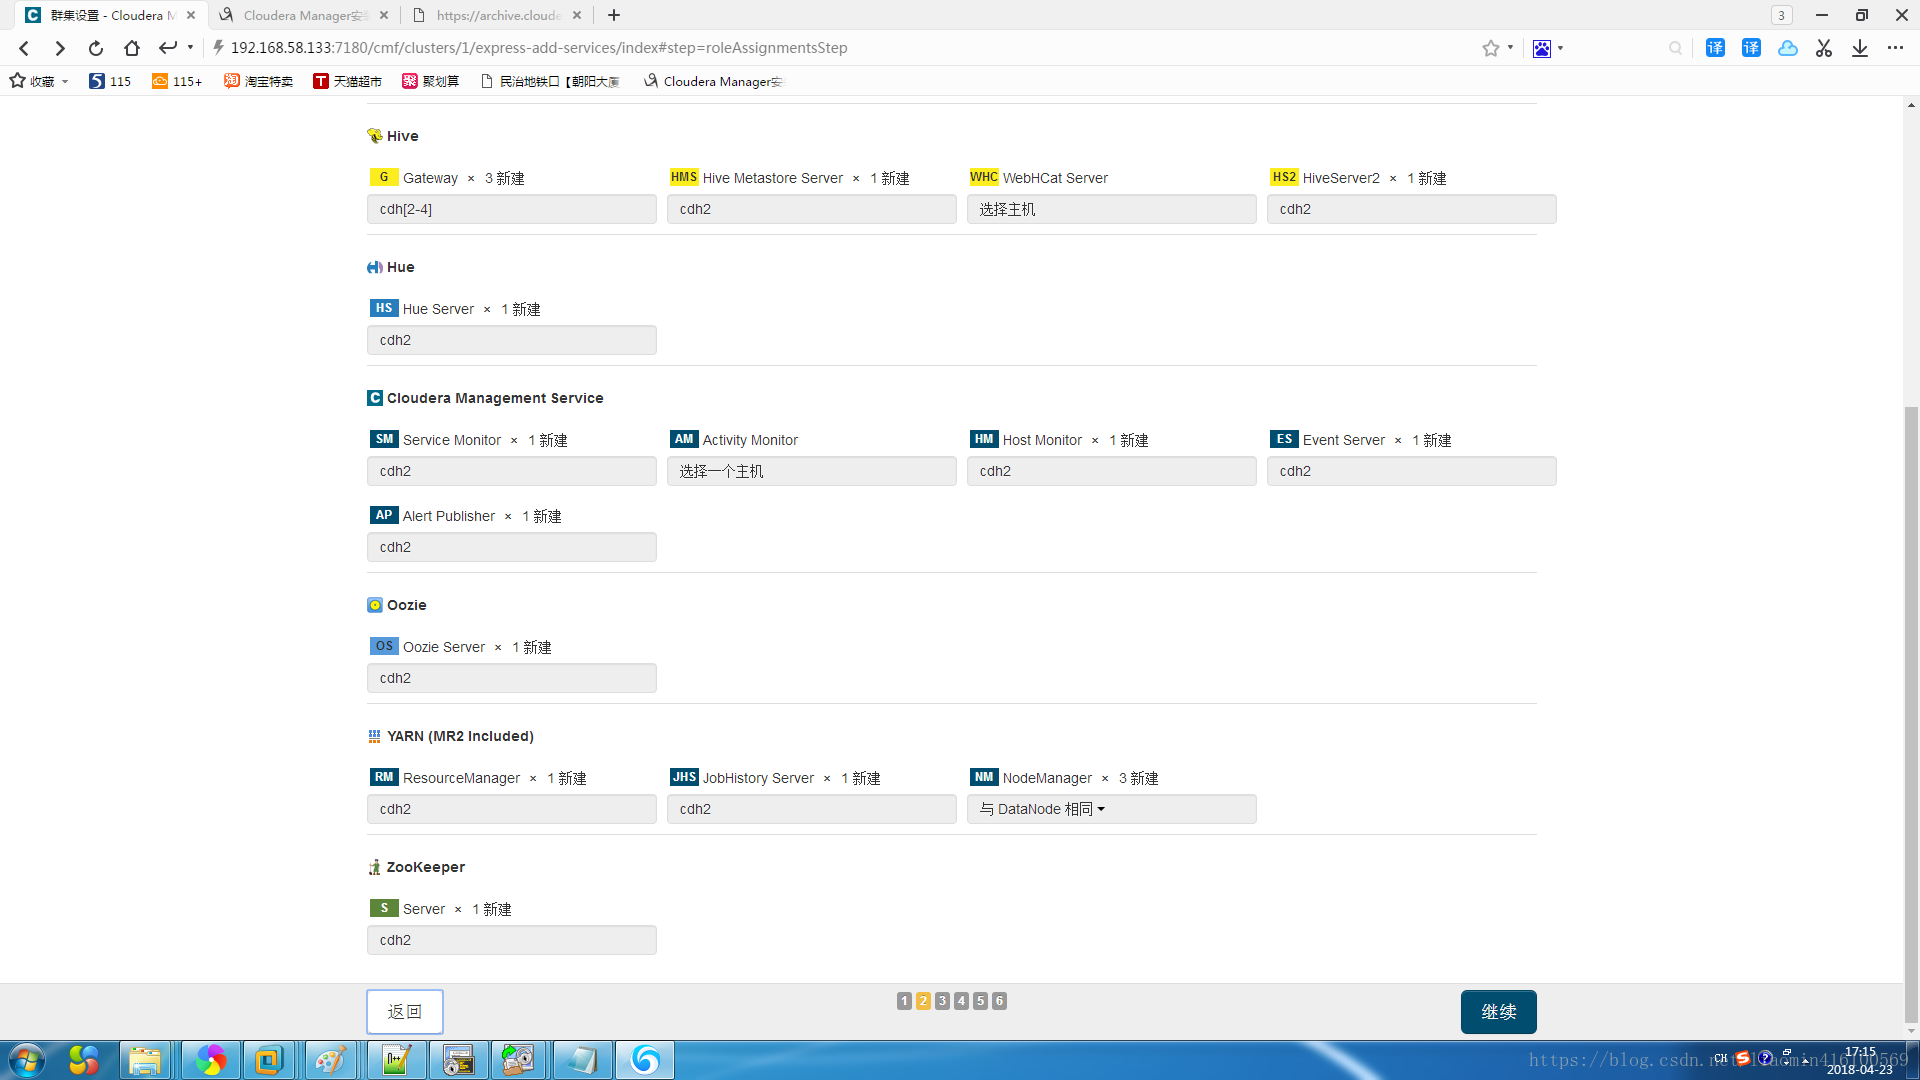This screenshot has height=1080, width=1920.
Task: Click the first translate toolbar icon
Action: pyautogui.click(x=1715, y=48)
